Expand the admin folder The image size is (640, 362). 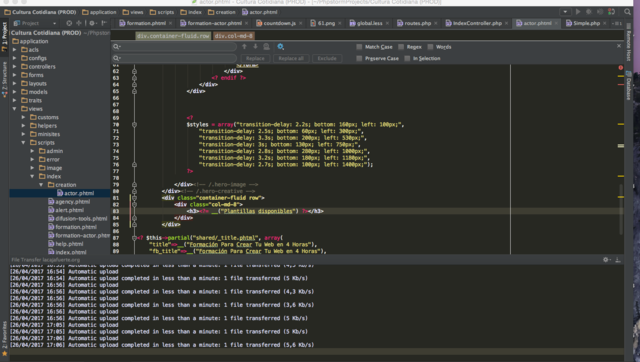32,151
